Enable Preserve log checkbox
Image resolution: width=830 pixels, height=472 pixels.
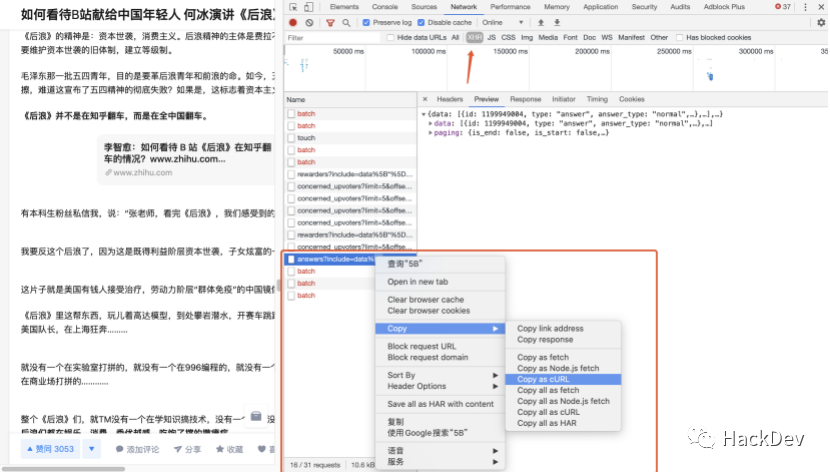point(366,23)
